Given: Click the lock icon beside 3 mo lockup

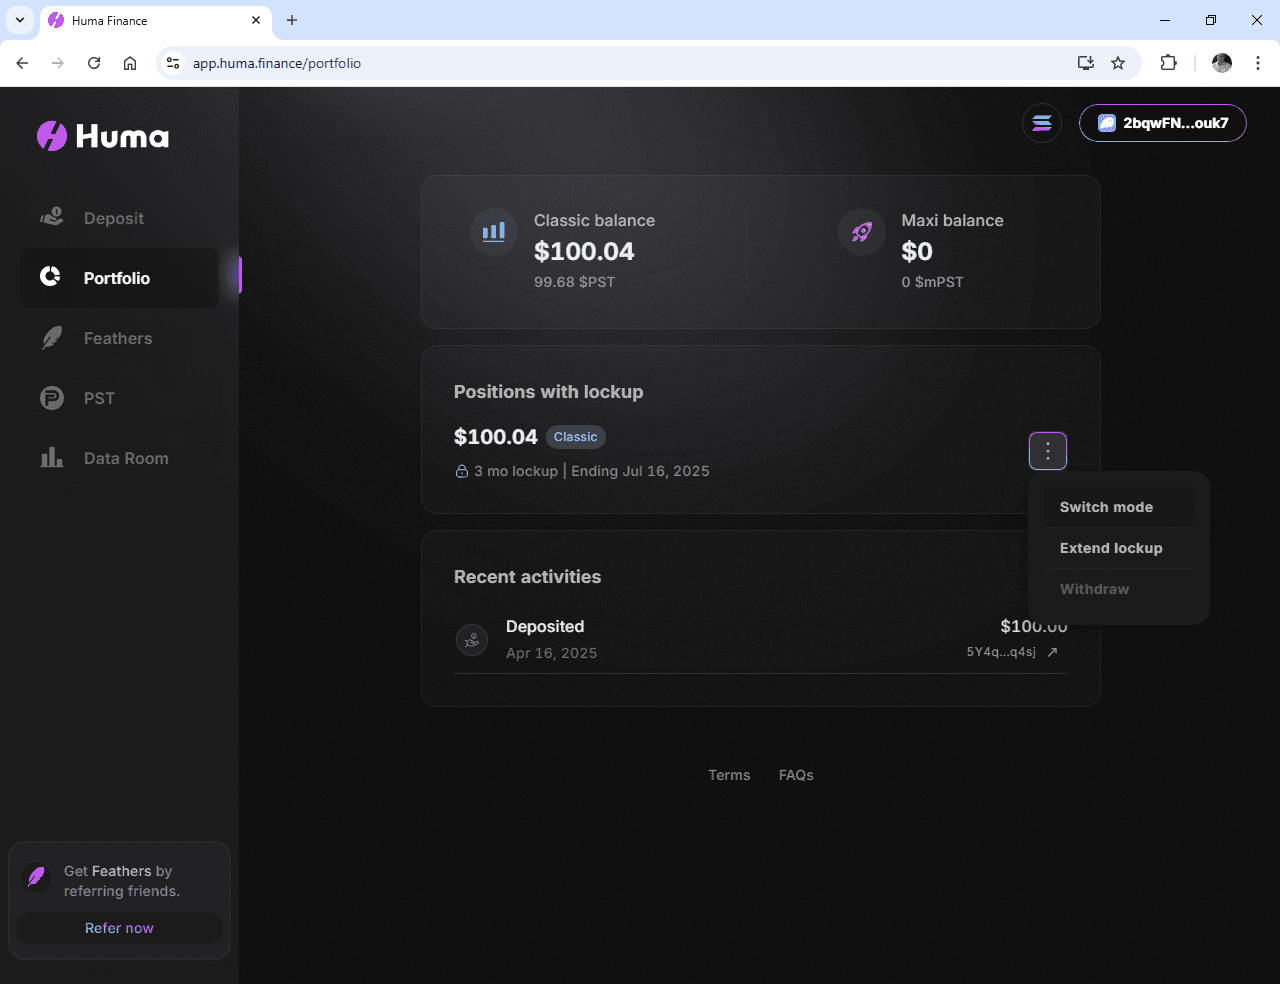Looking at the screenshot, I should tap(462, 471).
